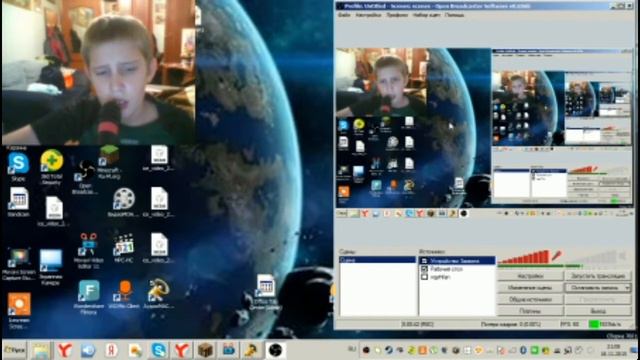This screenshot has width=640, height=360.
Task: Click the Выход button in OBS
Action: tap(598, 311)
